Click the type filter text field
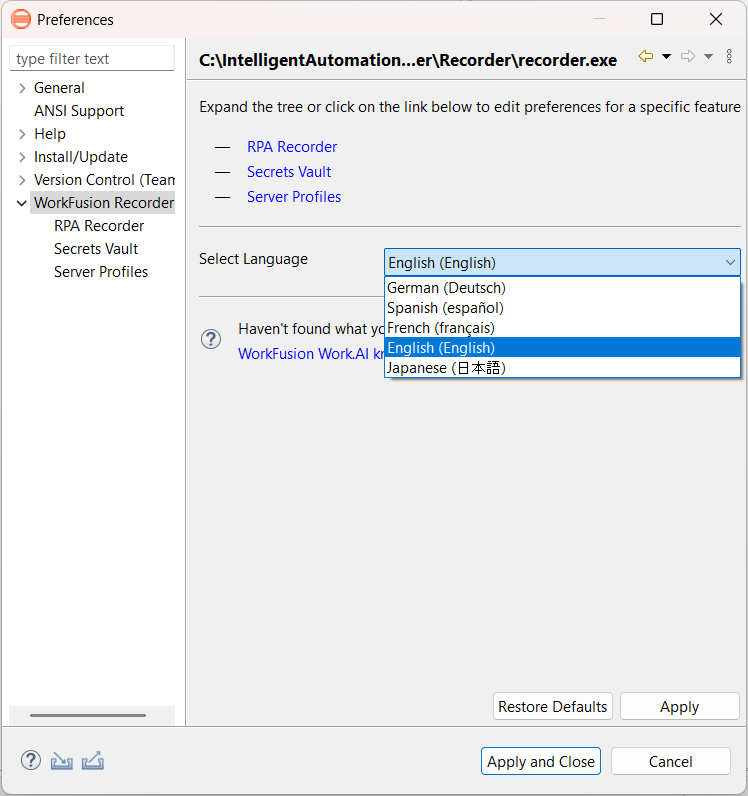Image resolution: width=748 pixels, height=796 pixels. tap(92, 58)
